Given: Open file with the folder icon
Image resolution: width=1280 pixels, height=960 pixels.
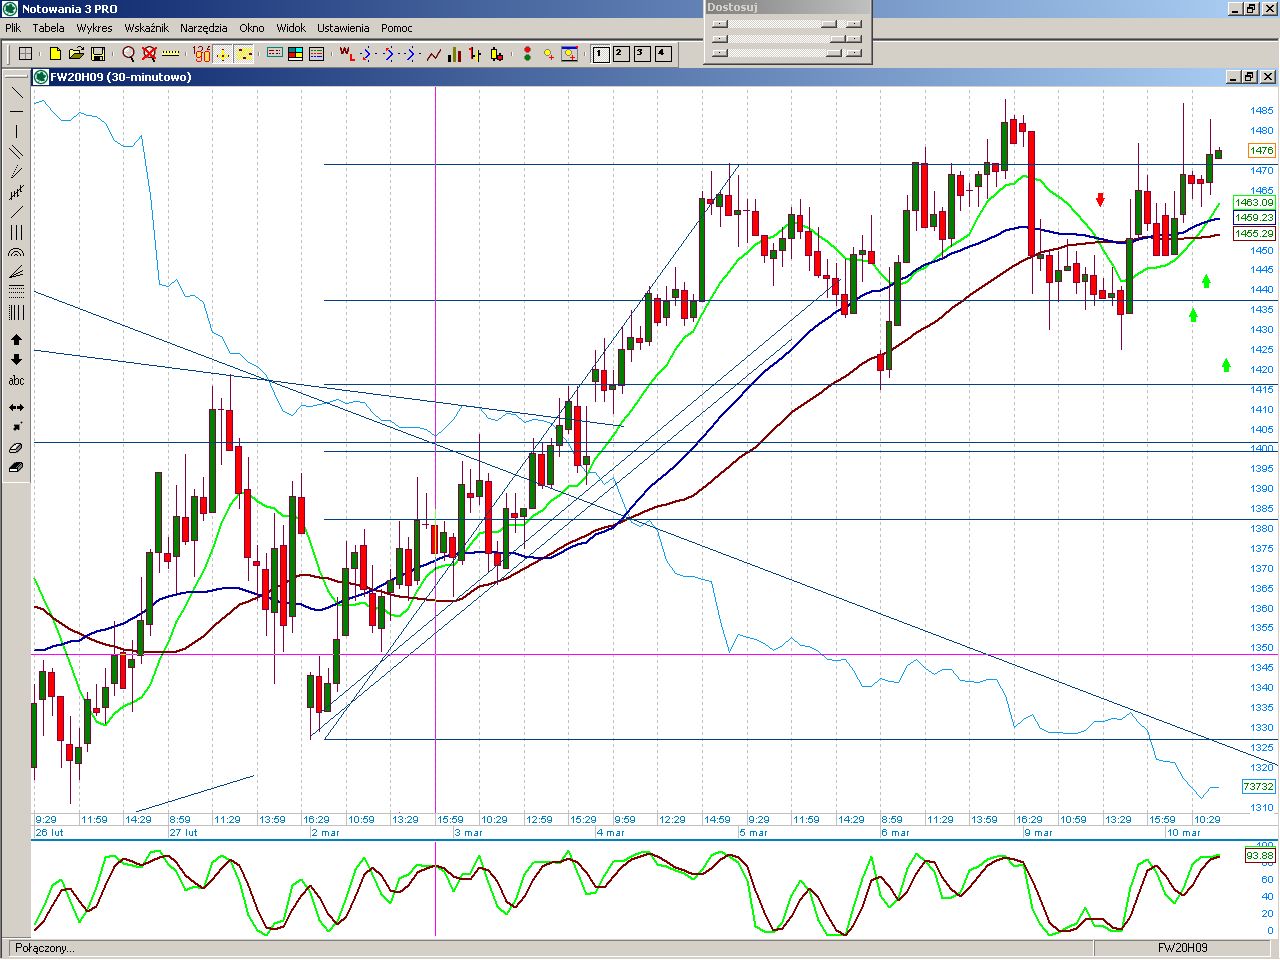Looking at the screenshot, I should [x=76, y=54].
